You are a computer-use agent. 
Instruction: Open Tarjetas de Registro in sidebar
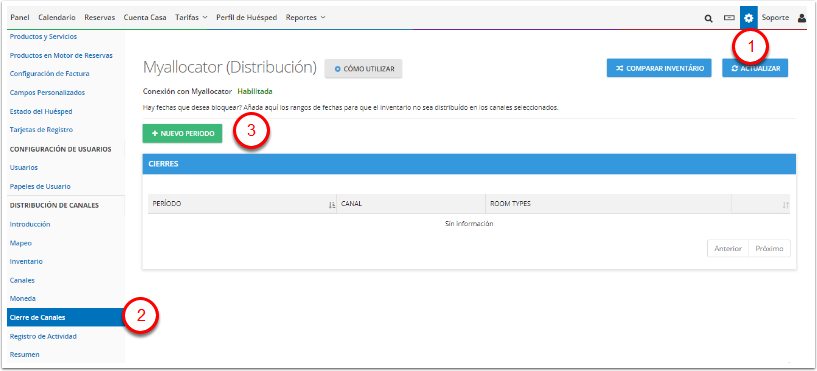coord(41,130)
